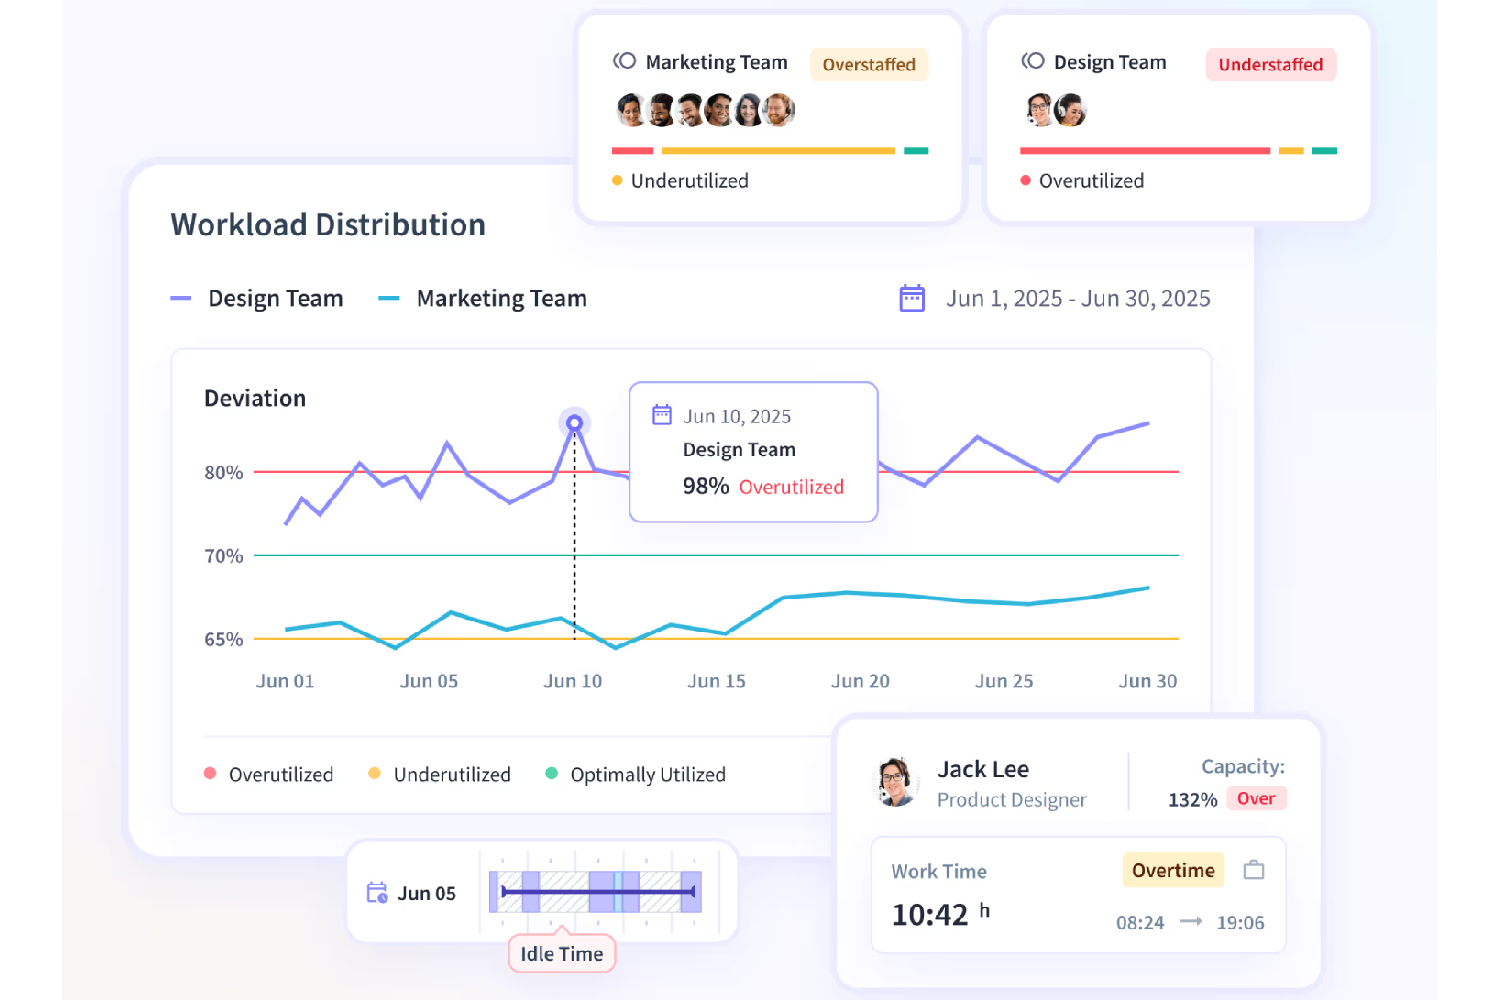Click the calendar icon in the Jun 10 tooltip
Screen dimensions: 1500x1000
point(661,413)
